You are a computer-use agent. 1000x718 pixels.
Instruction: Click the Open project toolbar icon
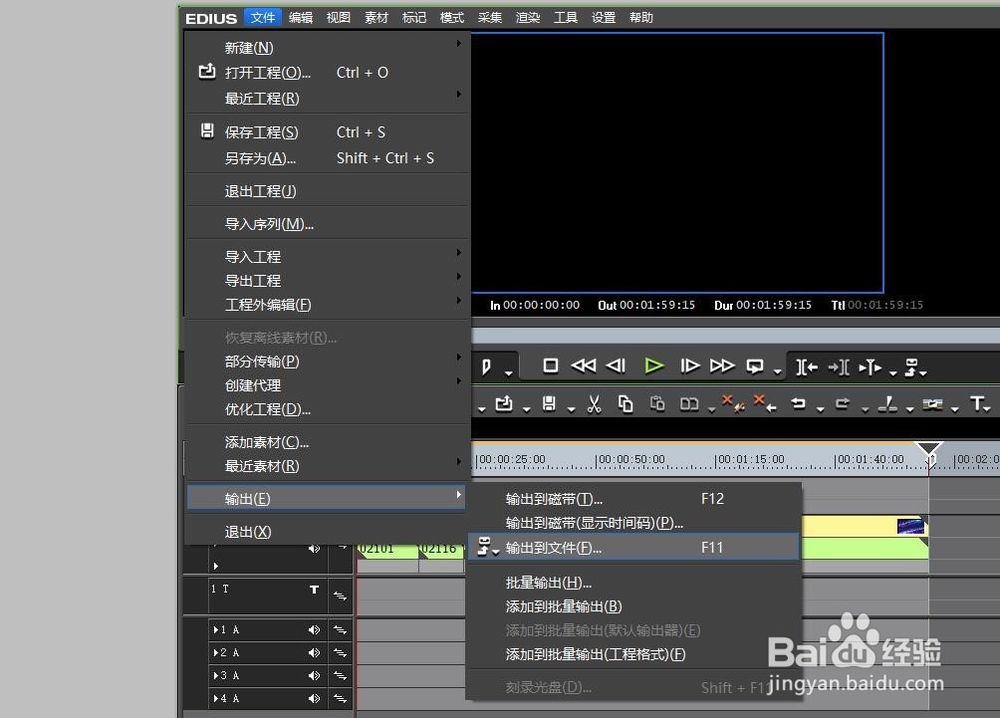(x=504, y=404)
